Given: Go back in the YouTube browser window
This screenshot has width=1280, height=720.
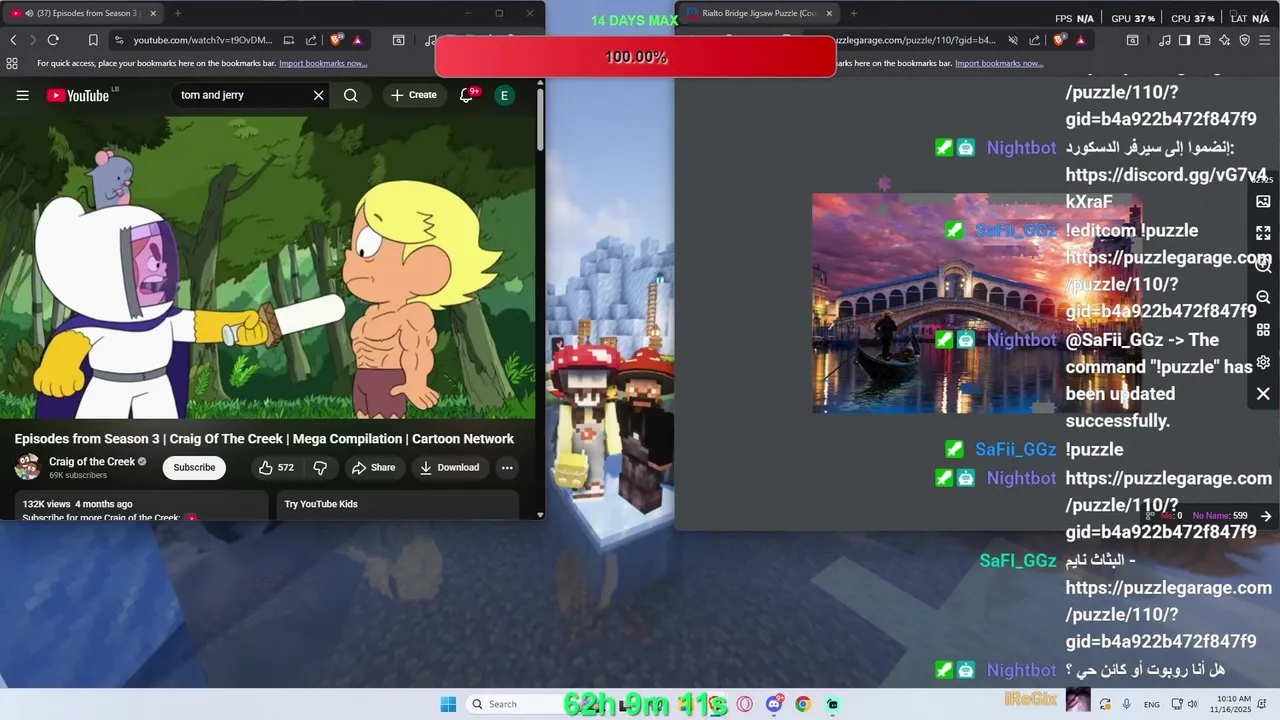Looking at the screenshot, I should tap(13, 40).
